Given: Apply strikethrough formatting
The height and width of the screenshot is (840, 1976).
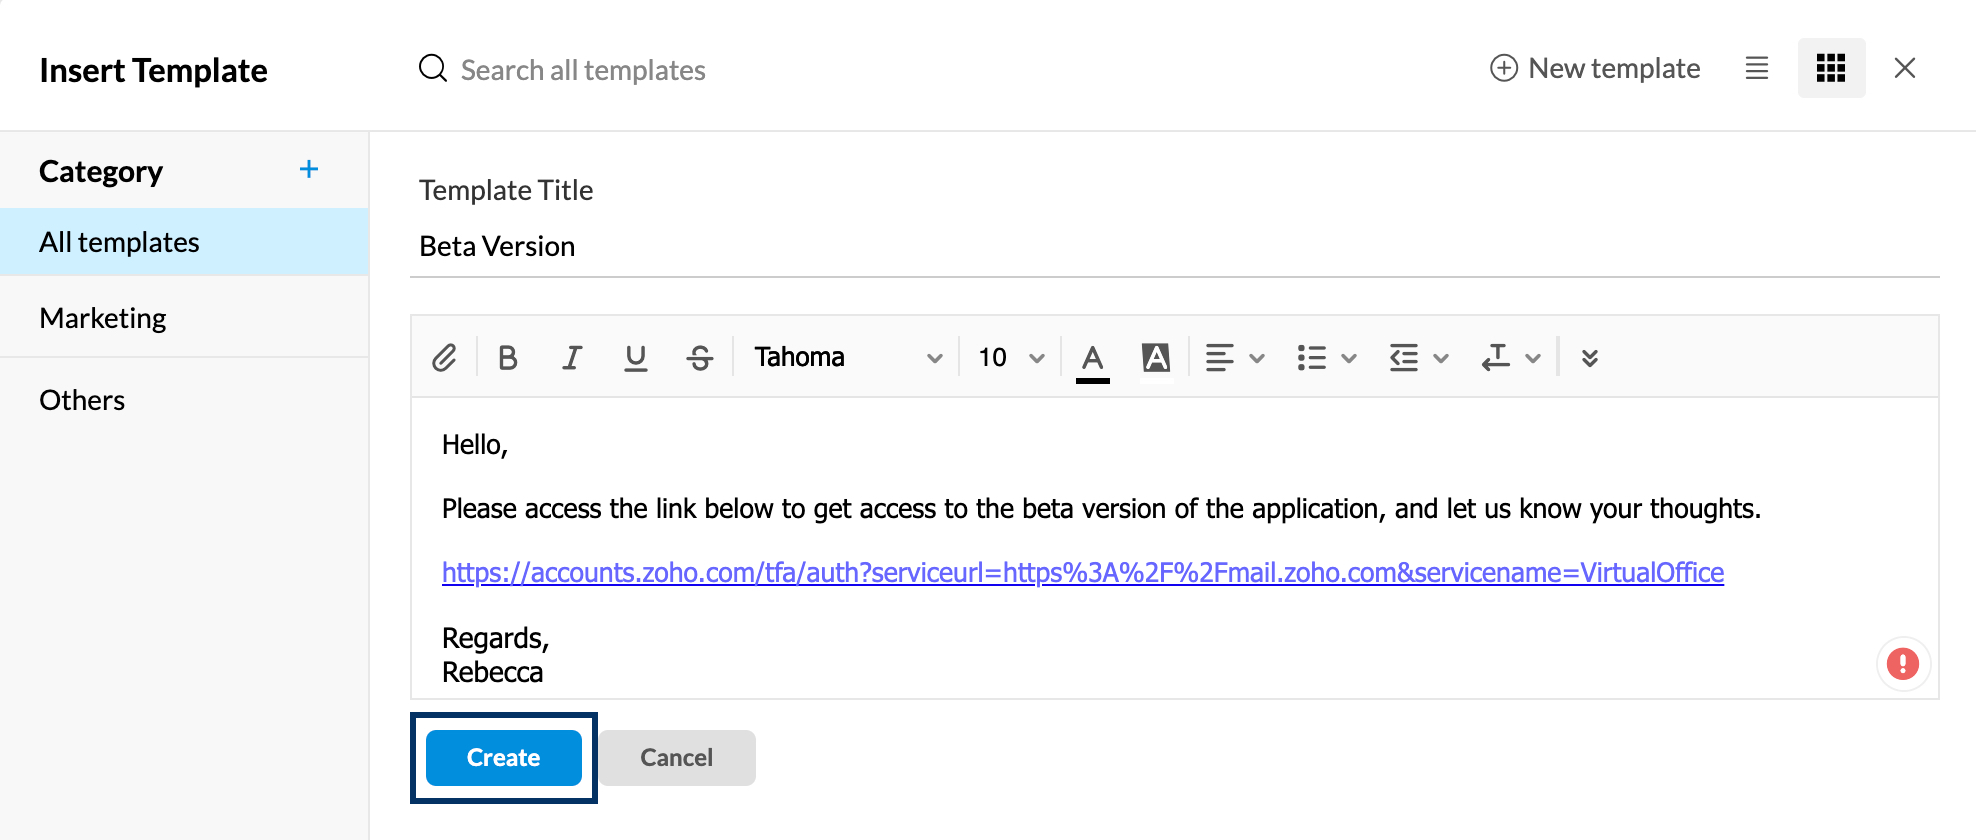Looking at the screenshot, I should click(x=700, y=358).
